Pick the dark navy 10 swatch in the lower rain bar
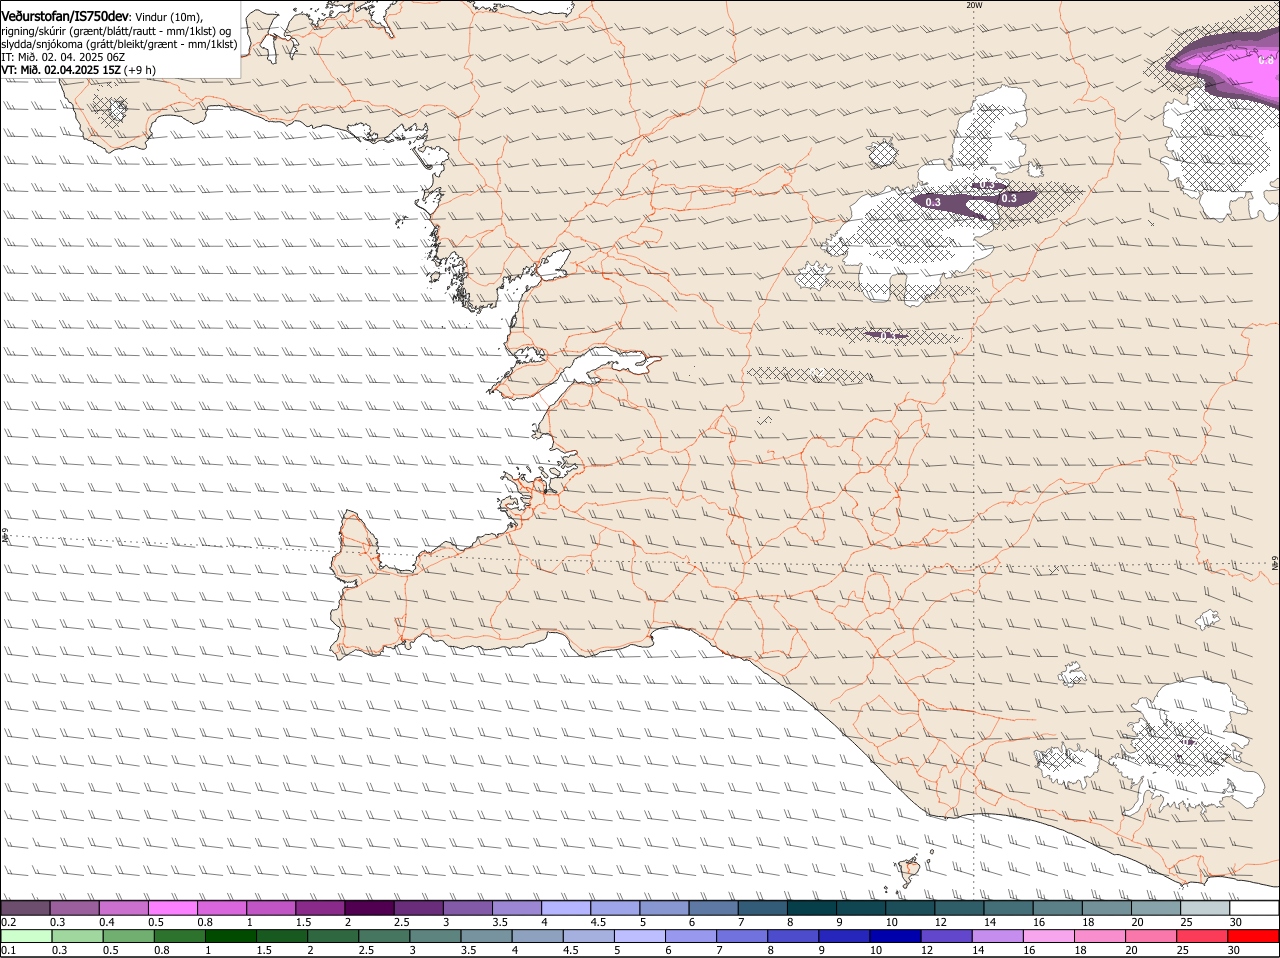Viewport: 1280px width, 958px height. pos(894,936)
